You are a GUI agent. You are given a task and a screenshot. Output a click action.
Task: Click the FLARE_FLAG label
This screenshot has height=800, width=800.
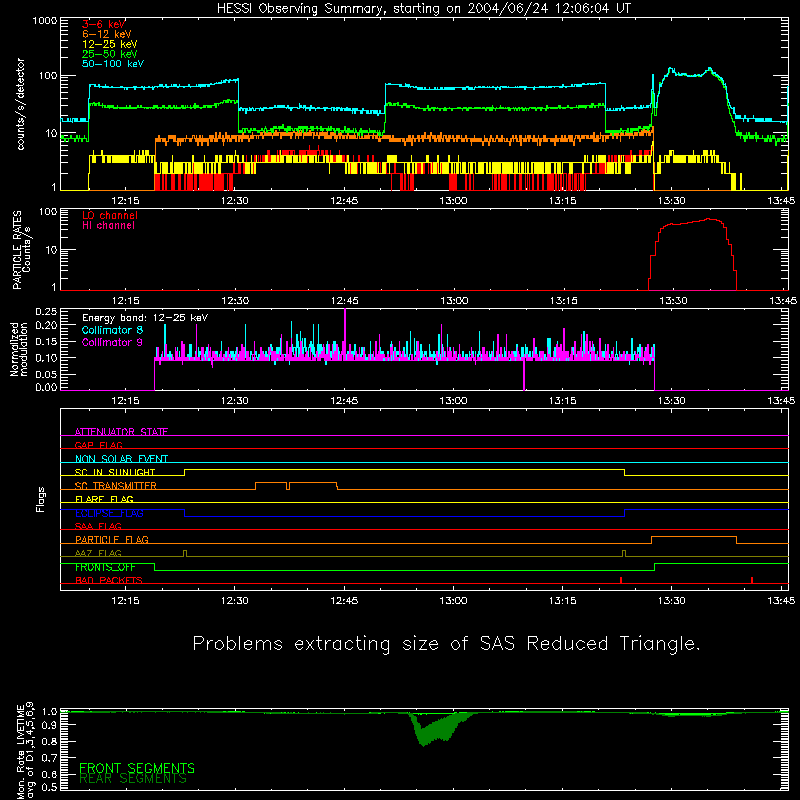coord(104,499)
